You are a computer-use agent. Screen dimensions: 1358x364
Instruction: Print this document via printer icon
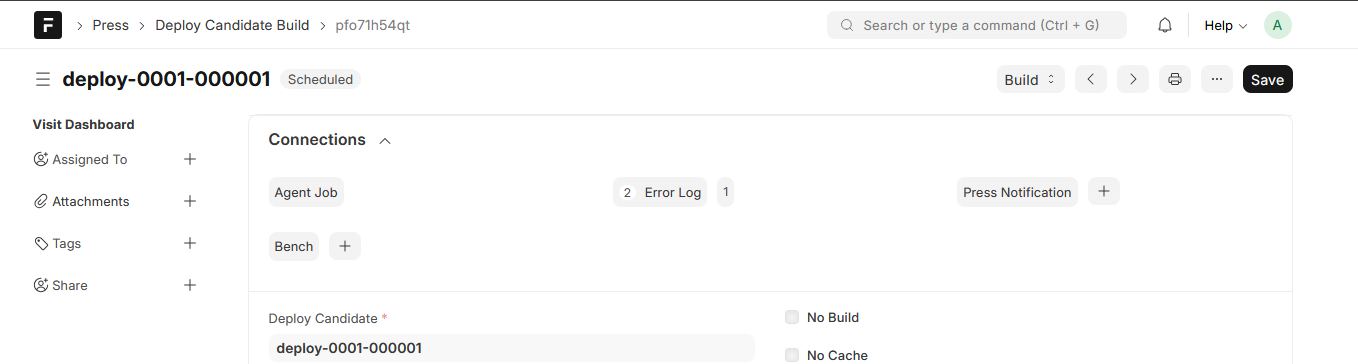pyautogui.click(x=1175, y=79)
